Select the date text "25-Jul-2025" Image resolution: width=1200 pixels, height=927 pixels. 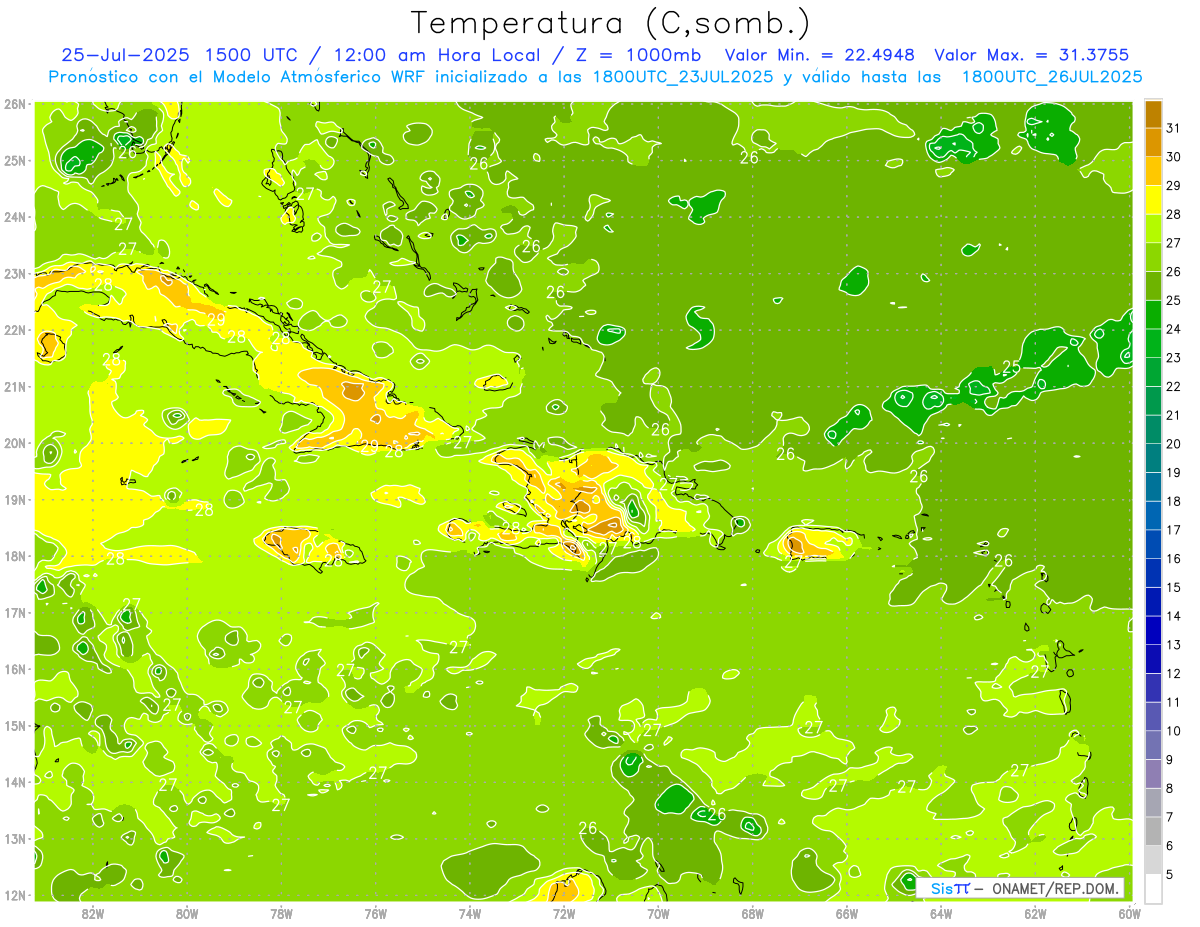pos(126,55)
